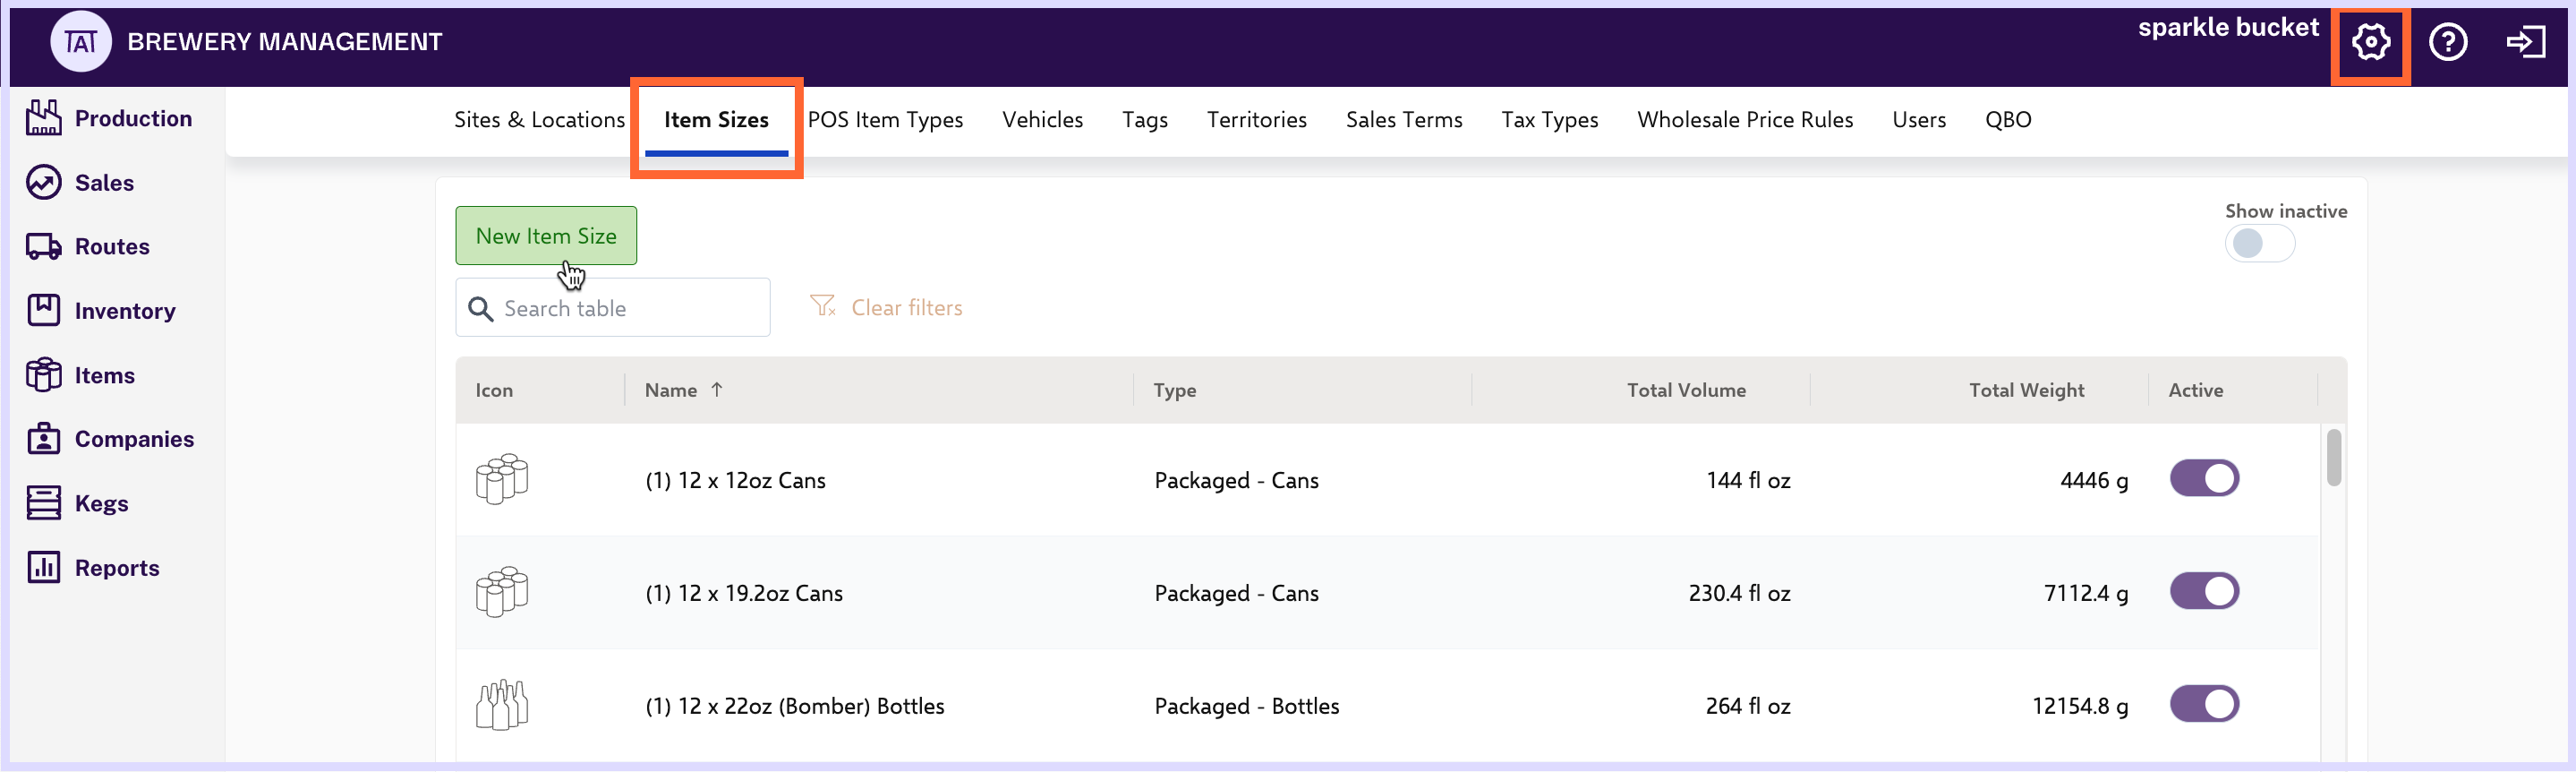
Task: Switch to the Users tab
Action: (1918, 120)
